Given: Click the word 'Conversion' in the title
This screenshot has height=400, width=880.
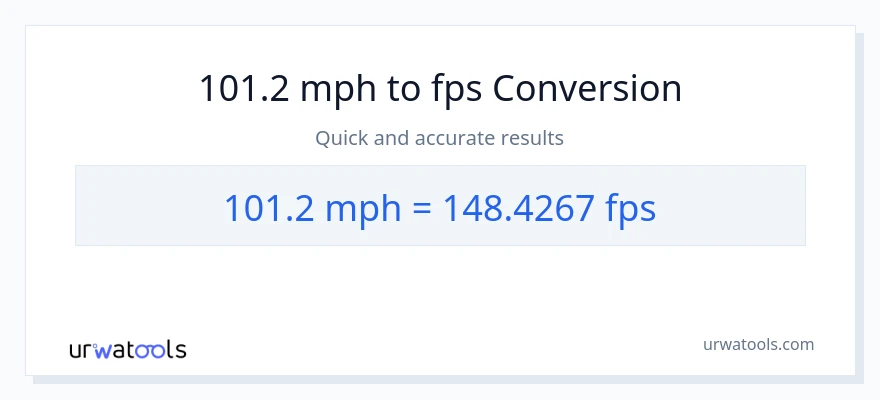Looking at the screenshot, I should point(587,89).
